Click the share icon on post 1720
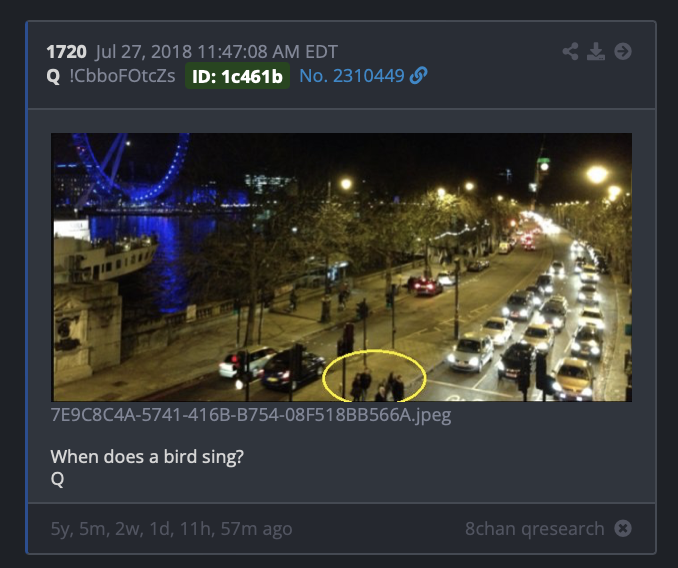 click(570, 51)
